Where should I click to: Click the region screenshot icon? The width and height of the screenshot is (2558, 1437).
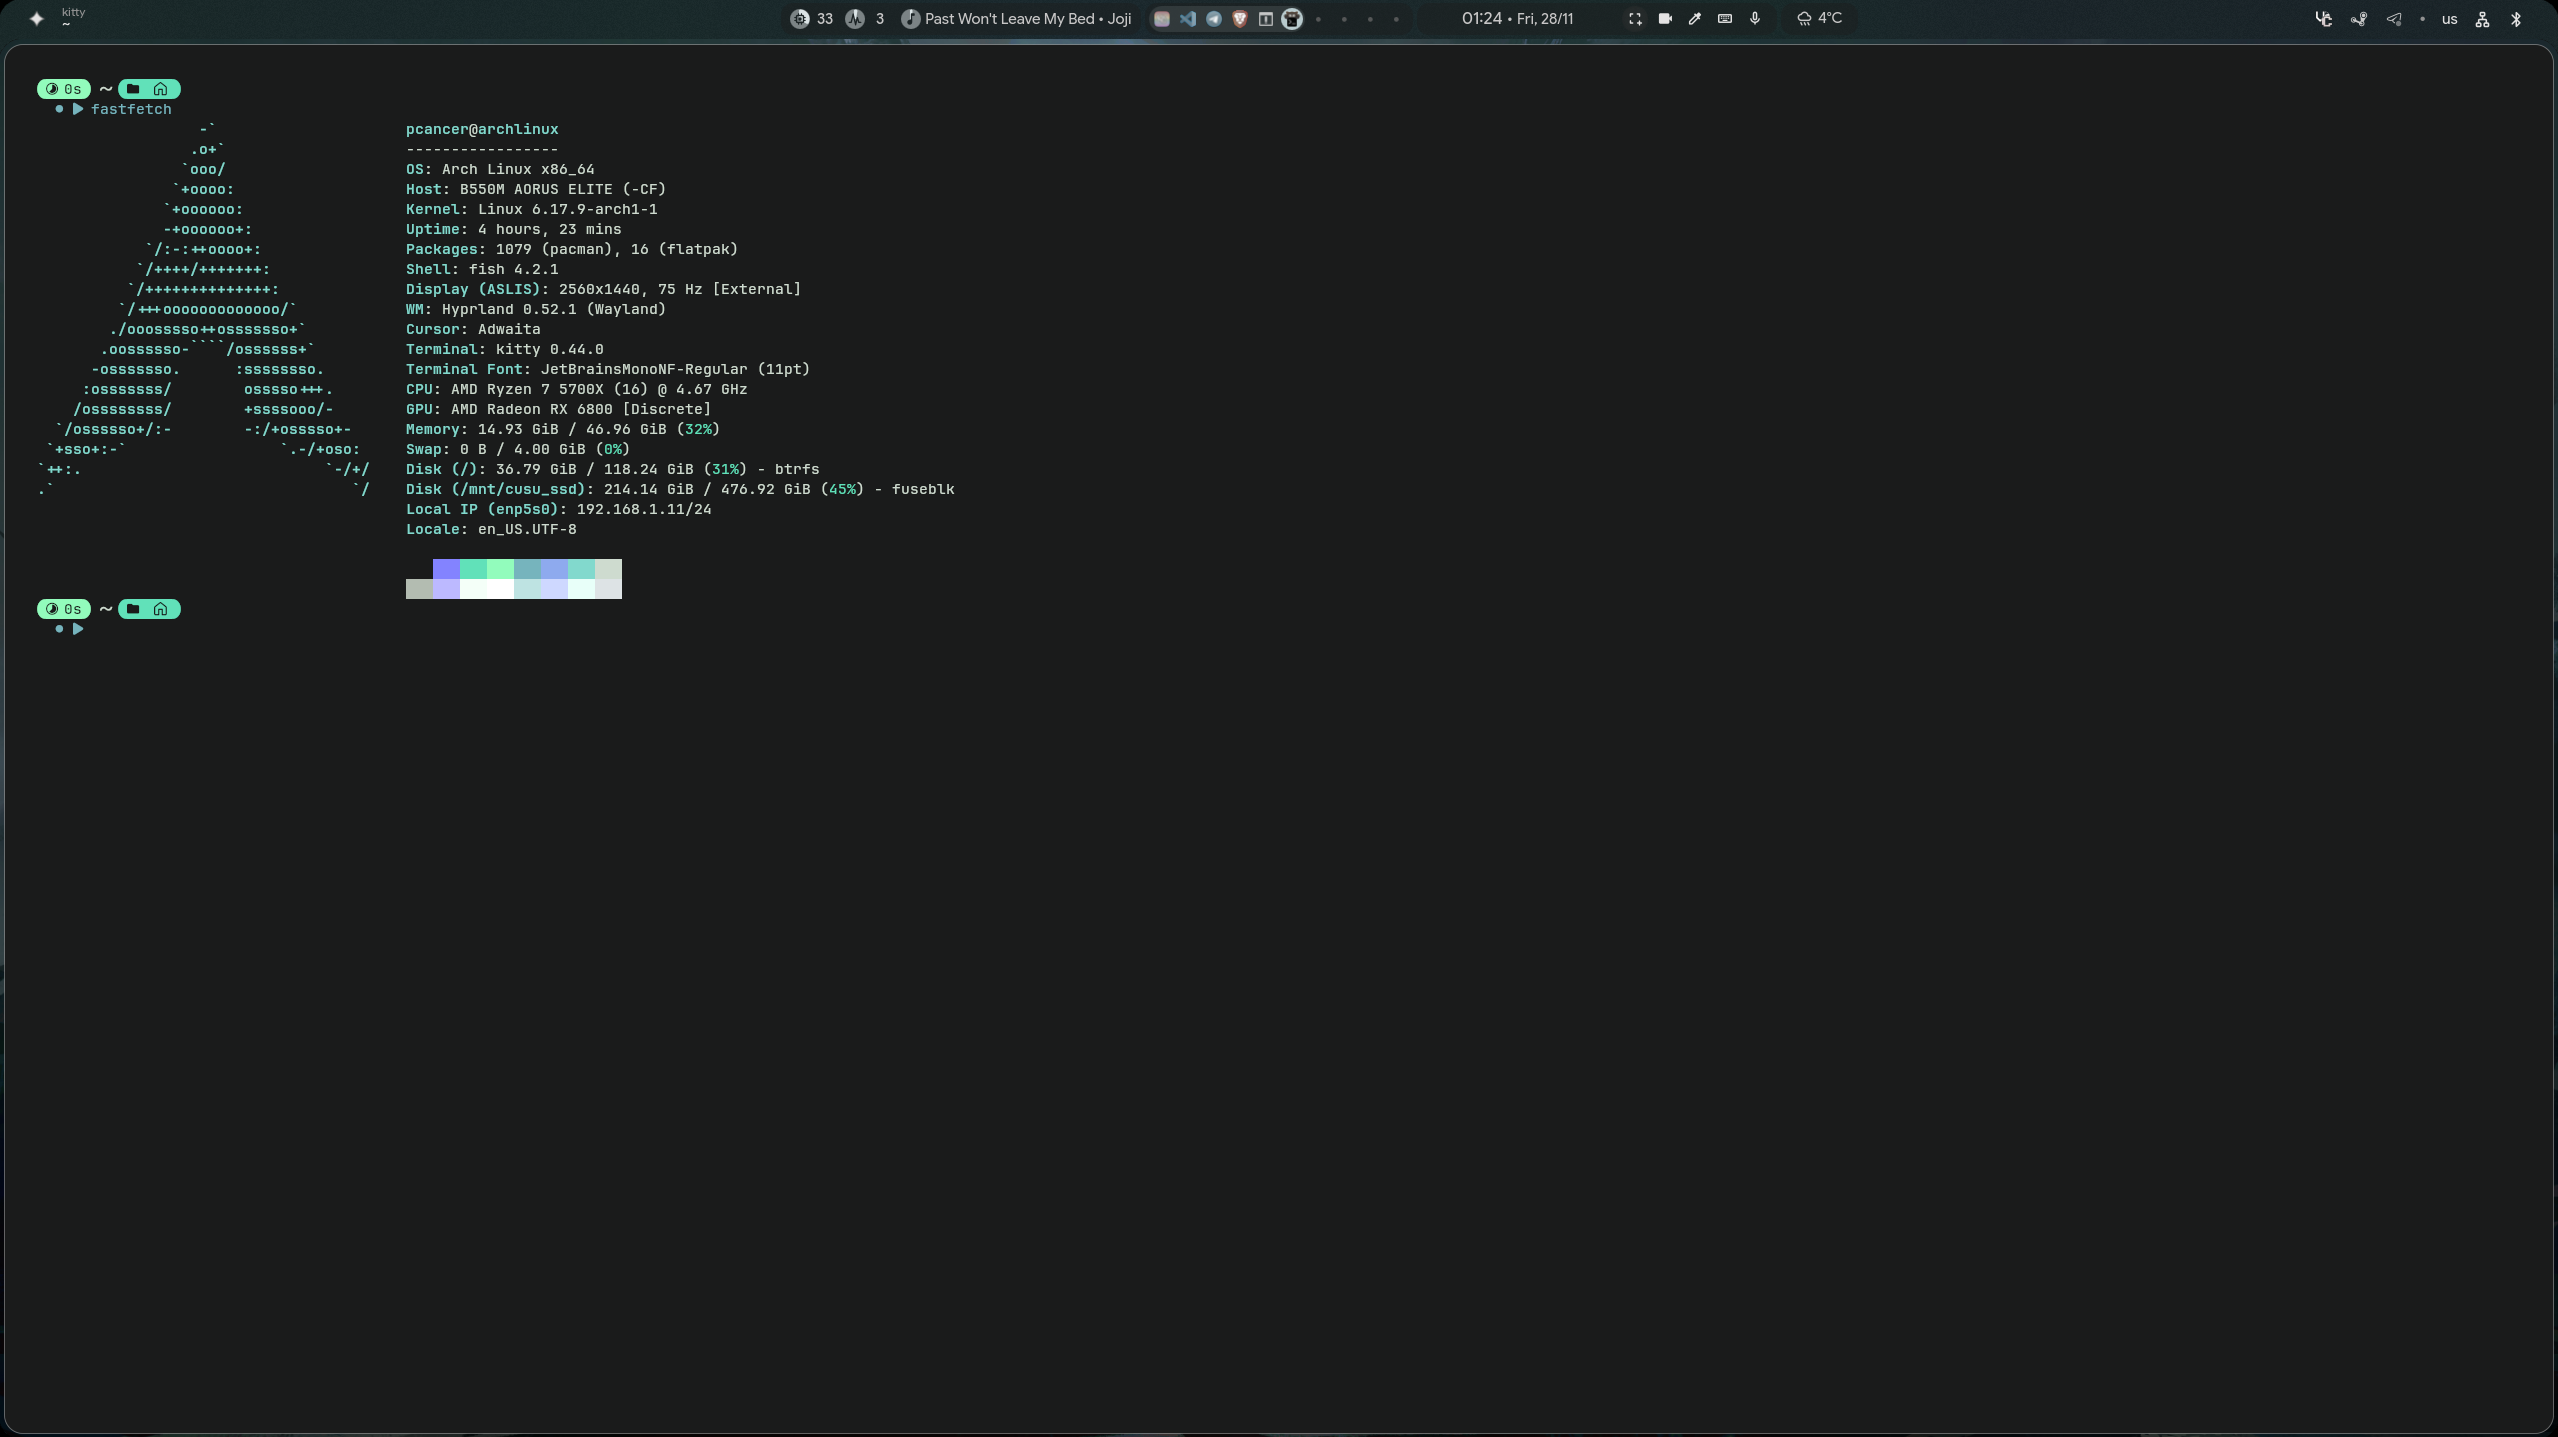[x=1635, y=19]
